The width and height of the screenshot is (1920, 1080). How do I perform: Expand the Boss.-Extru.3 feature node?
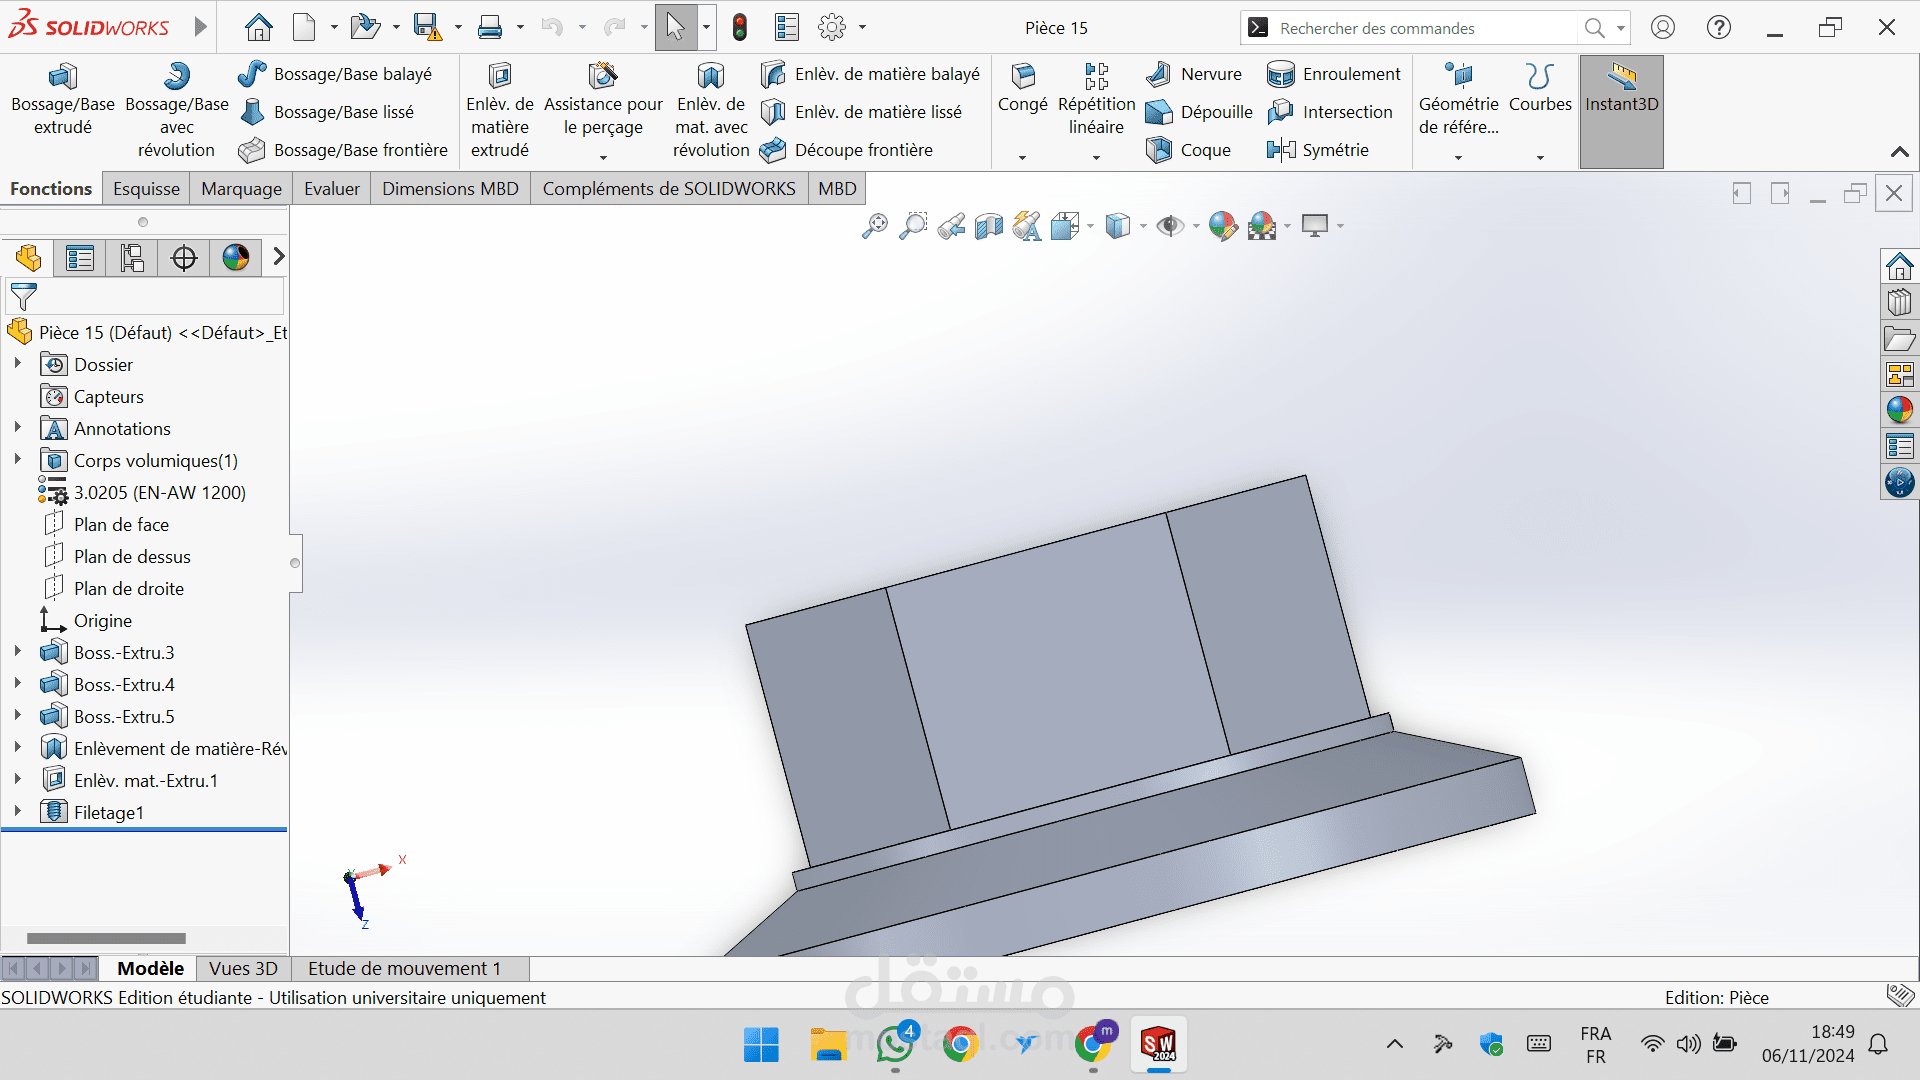(x=17, y=652)
